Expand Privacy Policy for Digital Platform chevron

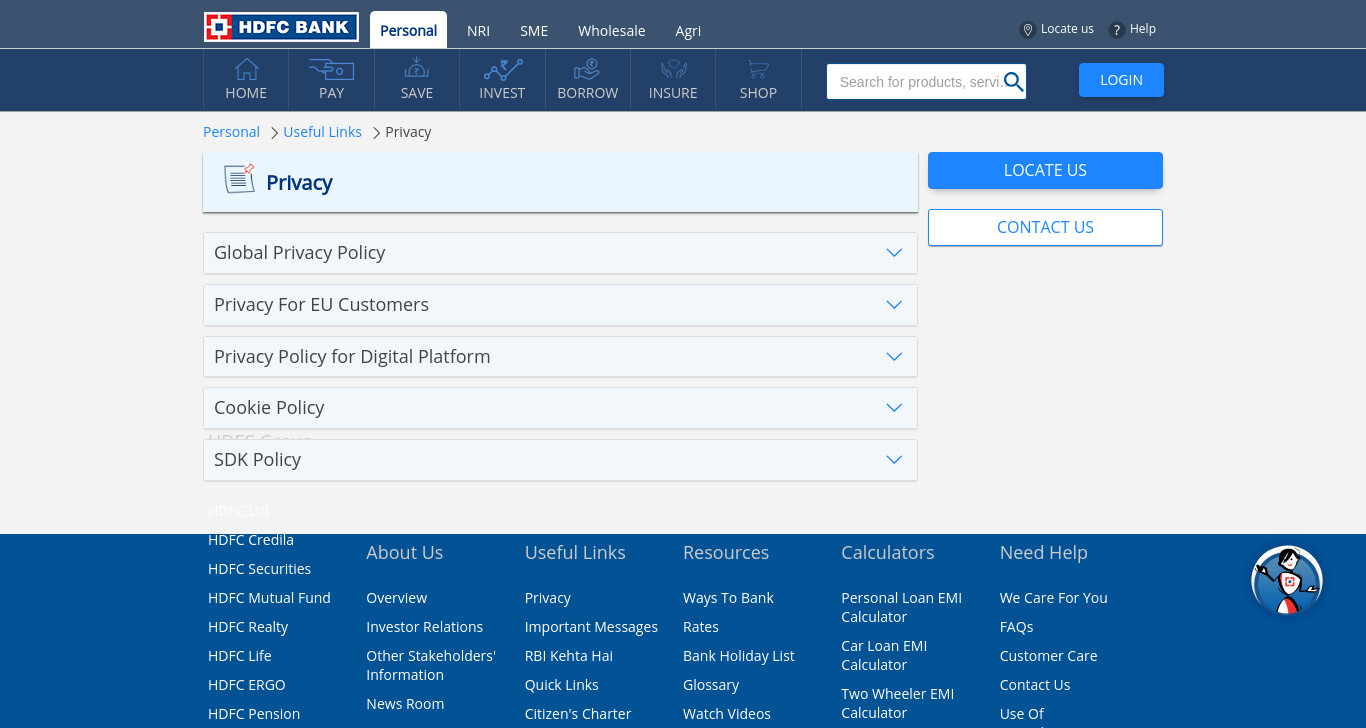(x=894, y=357)
